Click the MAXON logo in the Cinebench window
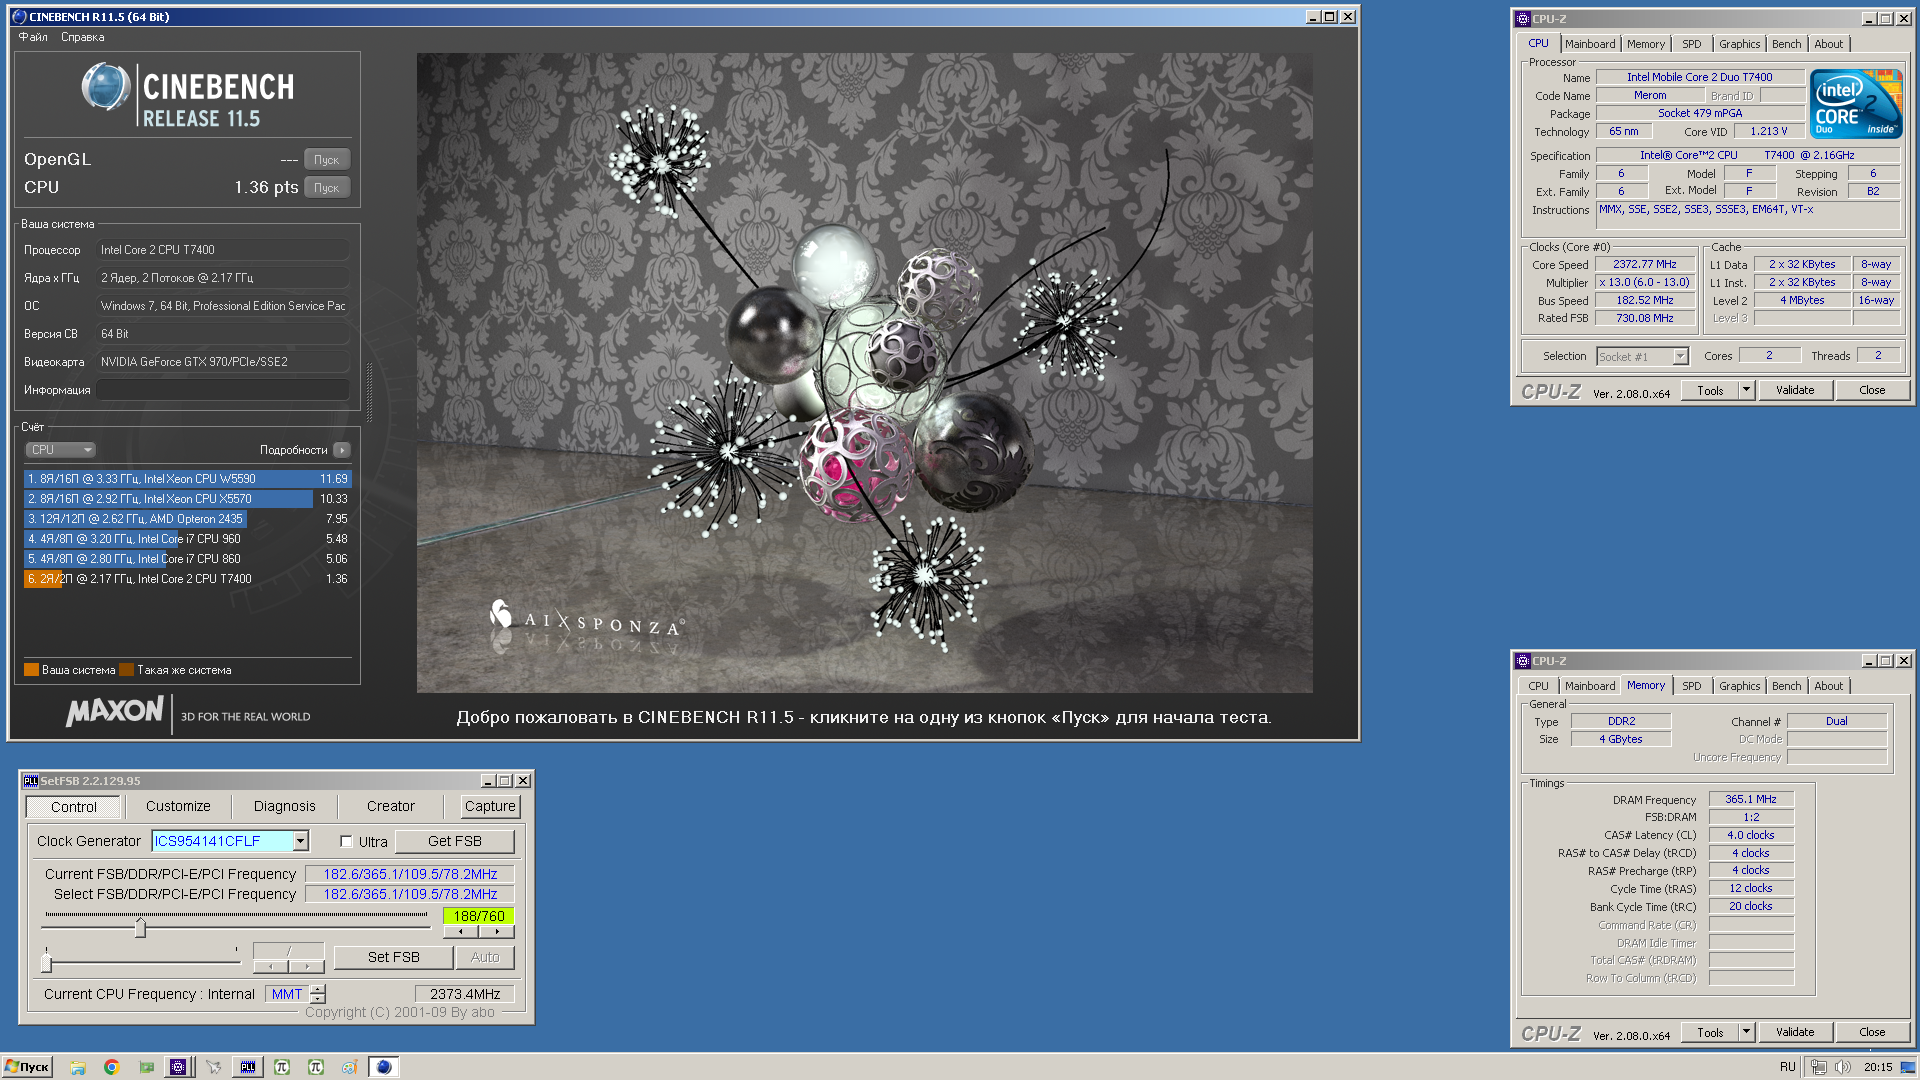This screenshot has height=1080, width=1920. tap(114, 712)
